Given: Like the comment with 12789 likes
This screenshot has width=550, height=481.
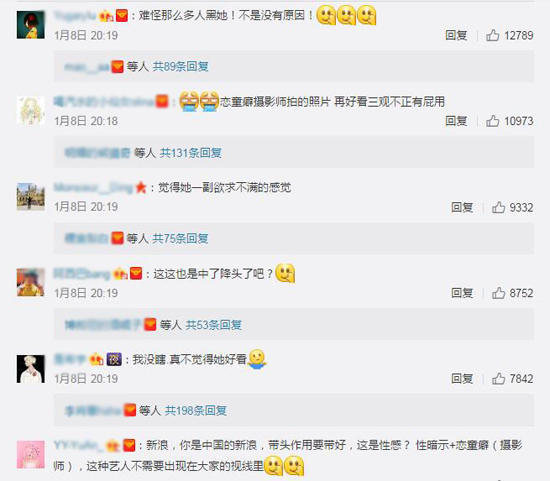Looking at the screenshot, I should (x=492, y=35).
